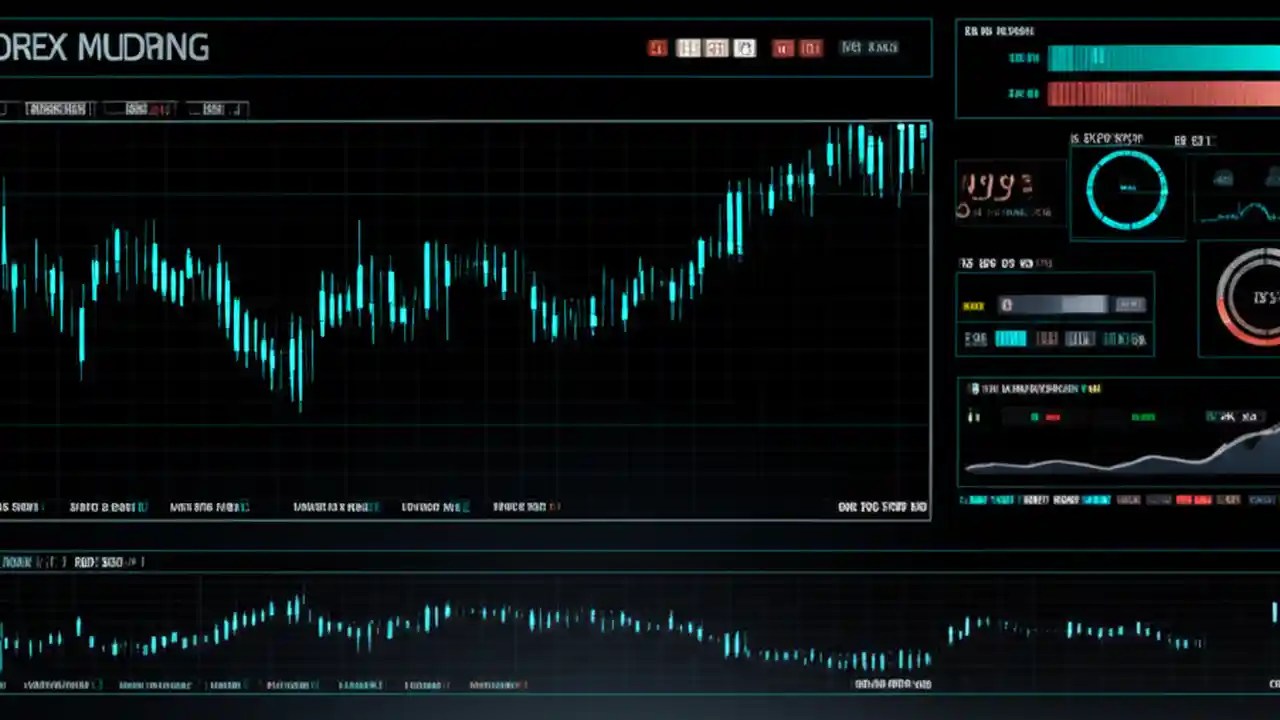The height and width of the screenshot is (720, 1280).
Task: Open the dropdown in the sidebar search field
Action: point(1129,305)
